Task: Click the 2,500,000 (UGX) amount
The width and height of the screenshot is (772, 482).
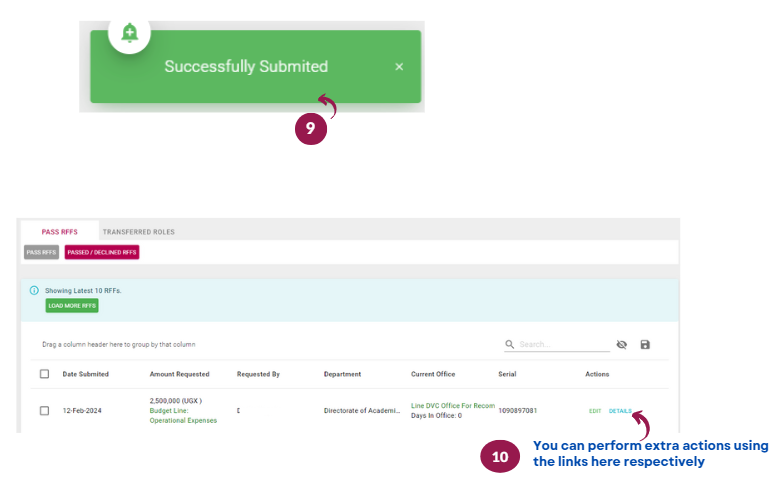Action: [176, 401]
